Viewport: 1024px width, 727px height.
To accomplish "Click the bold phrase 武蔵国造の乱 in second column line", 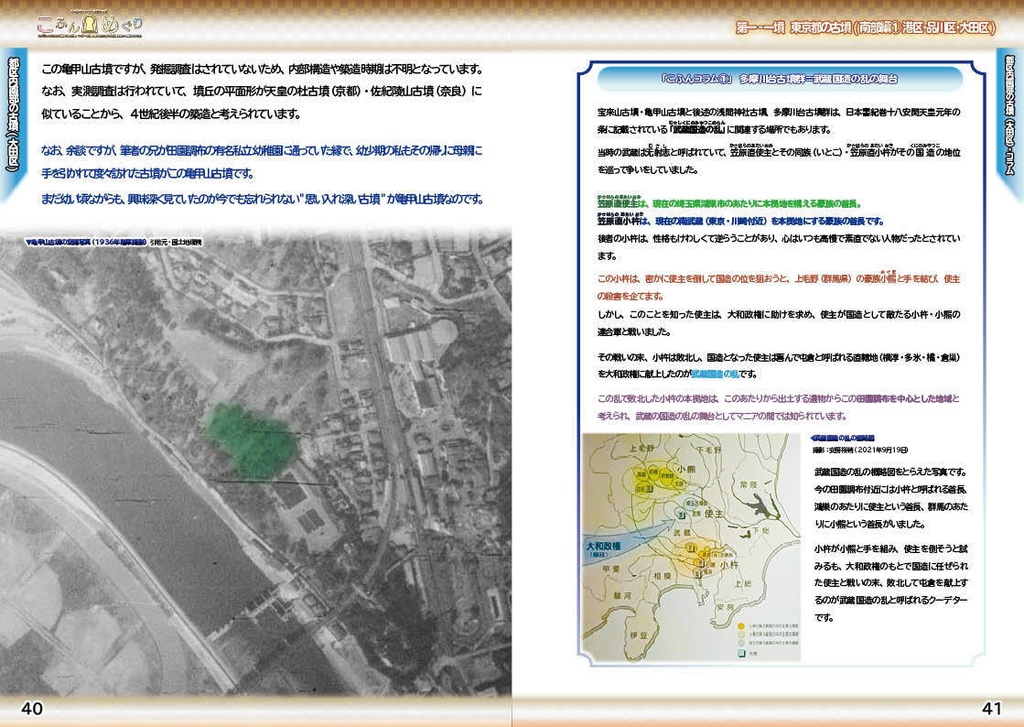I will click(x=698, y=129).
